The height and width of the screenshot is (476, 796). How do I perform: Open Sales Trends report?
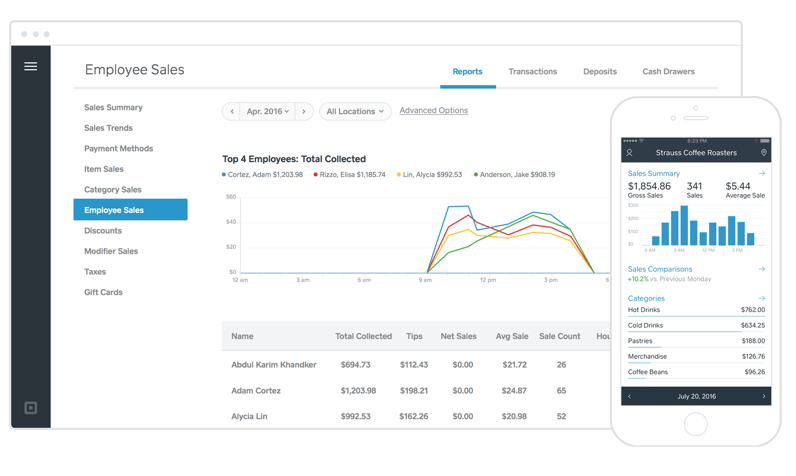coord(108,128)
